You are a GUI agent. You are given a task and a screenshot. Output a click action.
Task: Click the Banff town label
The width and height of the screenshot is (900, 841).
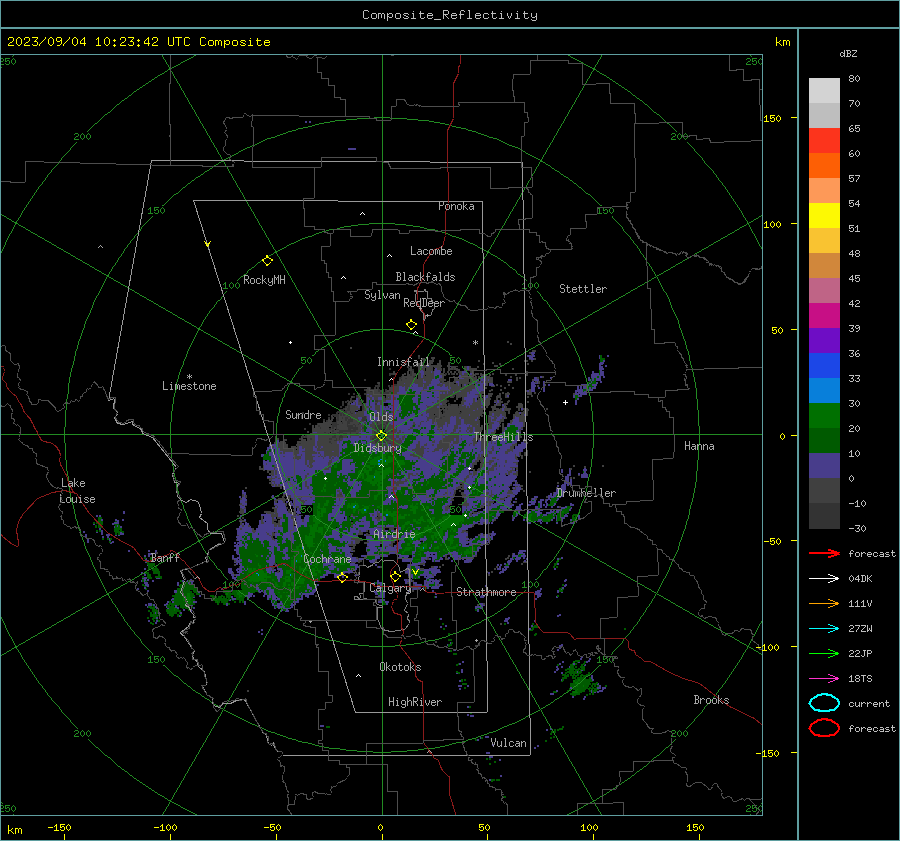[165, 558]
